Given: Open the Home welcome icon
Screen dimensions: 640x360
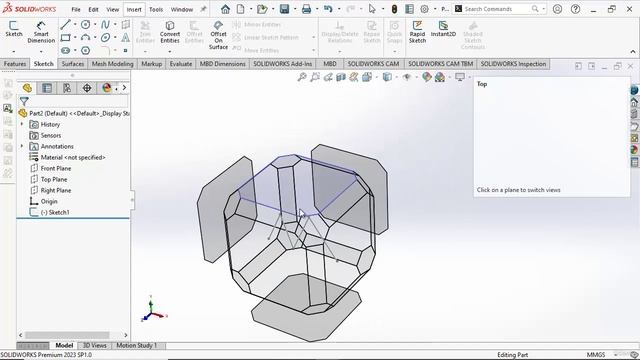Looking at the screenshot, I should pos(225,9).
